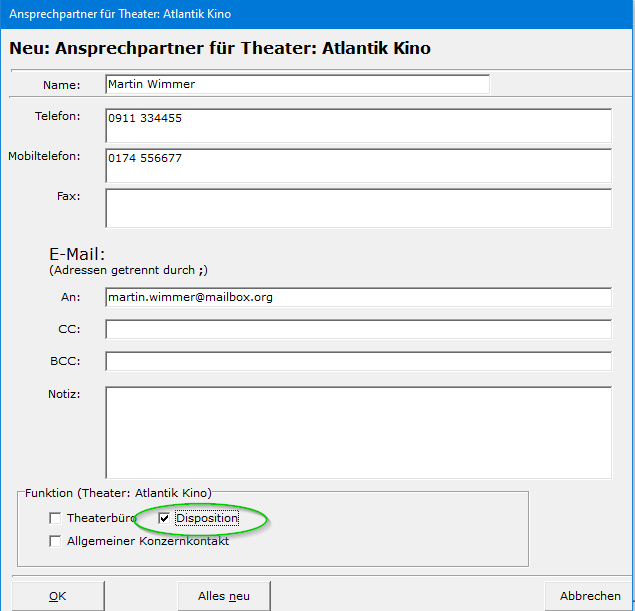This screenshot has width=635, height=611.
Task: Click the CC e-mail field
Action: (x=358, y=329)
